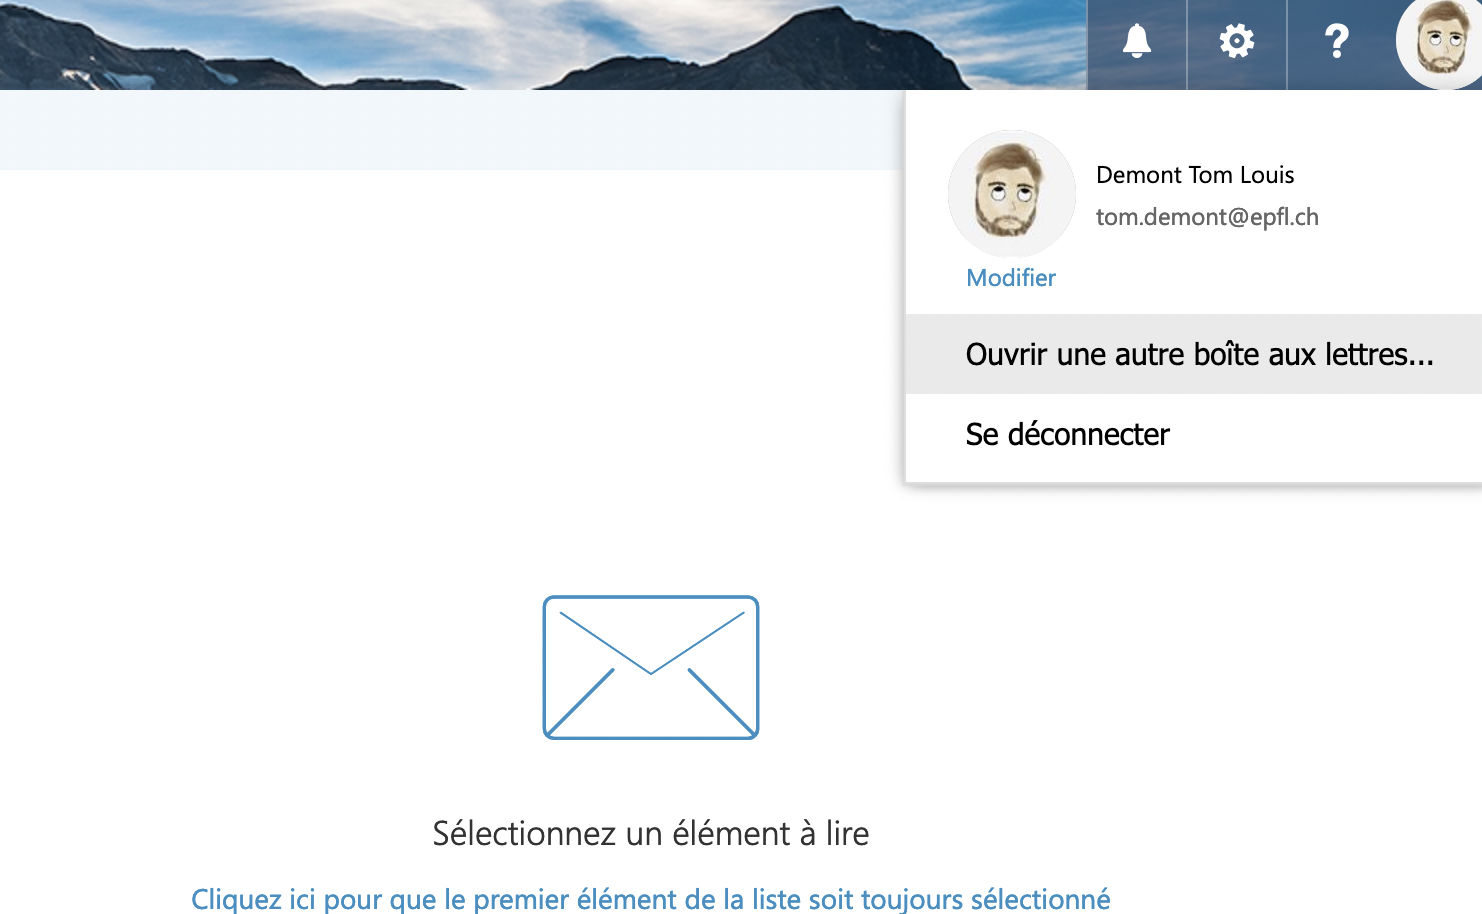This screenshot has height=914, width=1482.
Task: Click the light gray command bar strip
Action: pos(450,130)
